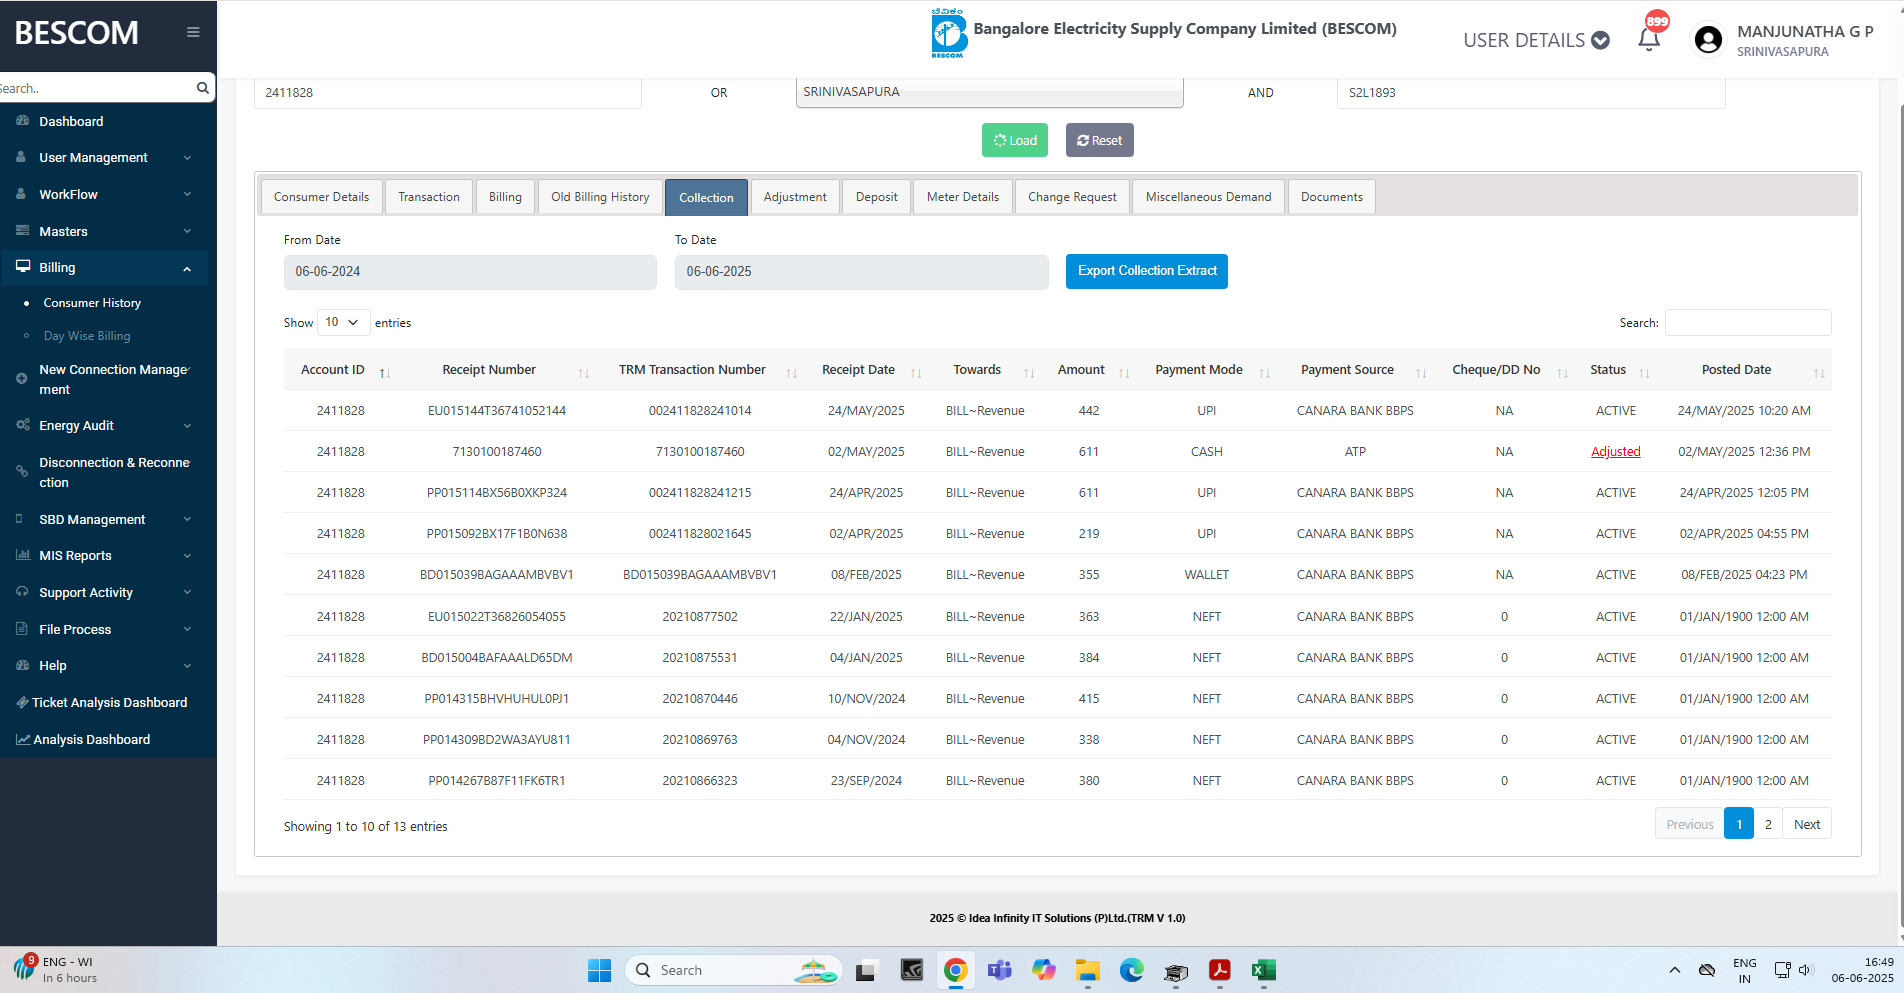Click the To Date field

[x=861, y=272]
